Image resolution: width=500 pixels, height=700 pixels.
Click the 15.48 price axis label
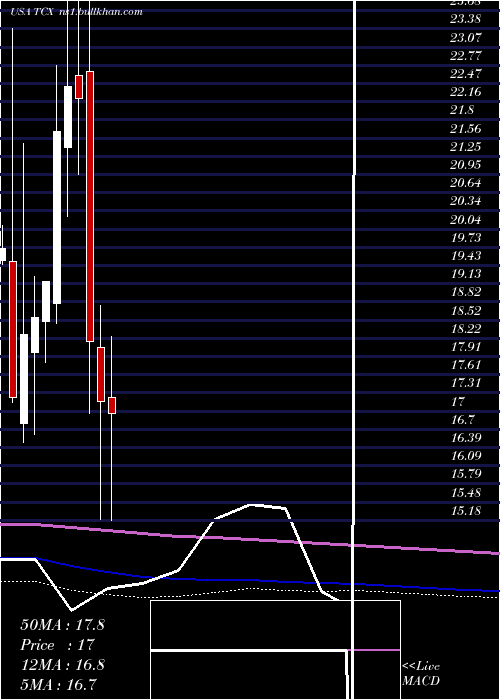(466, 493)
